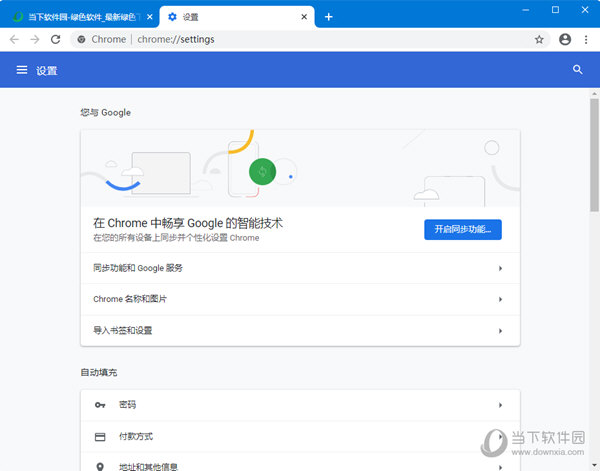This screenshot has height=471, width=600.
Task: Open the 付款方式 settings row
Action: 300,437
